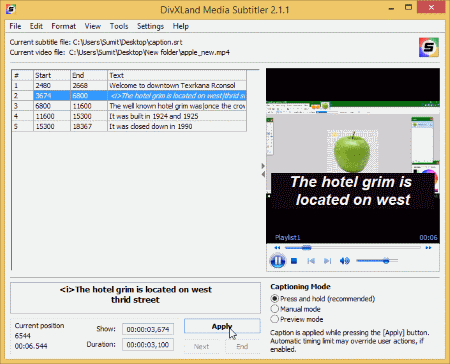Click end time 18367 in row 5
Viewport: 450px width, 364px height.
[89, 126]
